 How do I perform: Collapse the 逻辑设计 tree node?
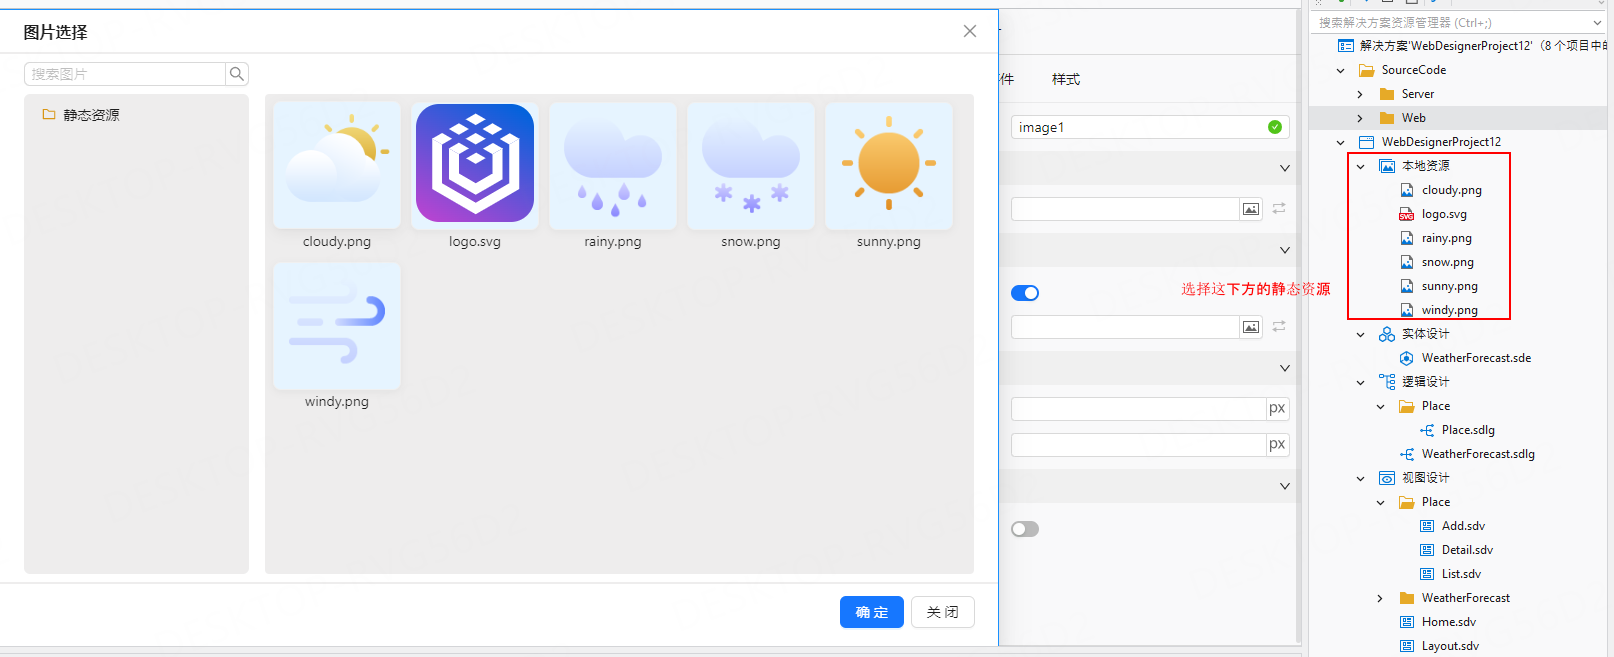coord(1361,382)
